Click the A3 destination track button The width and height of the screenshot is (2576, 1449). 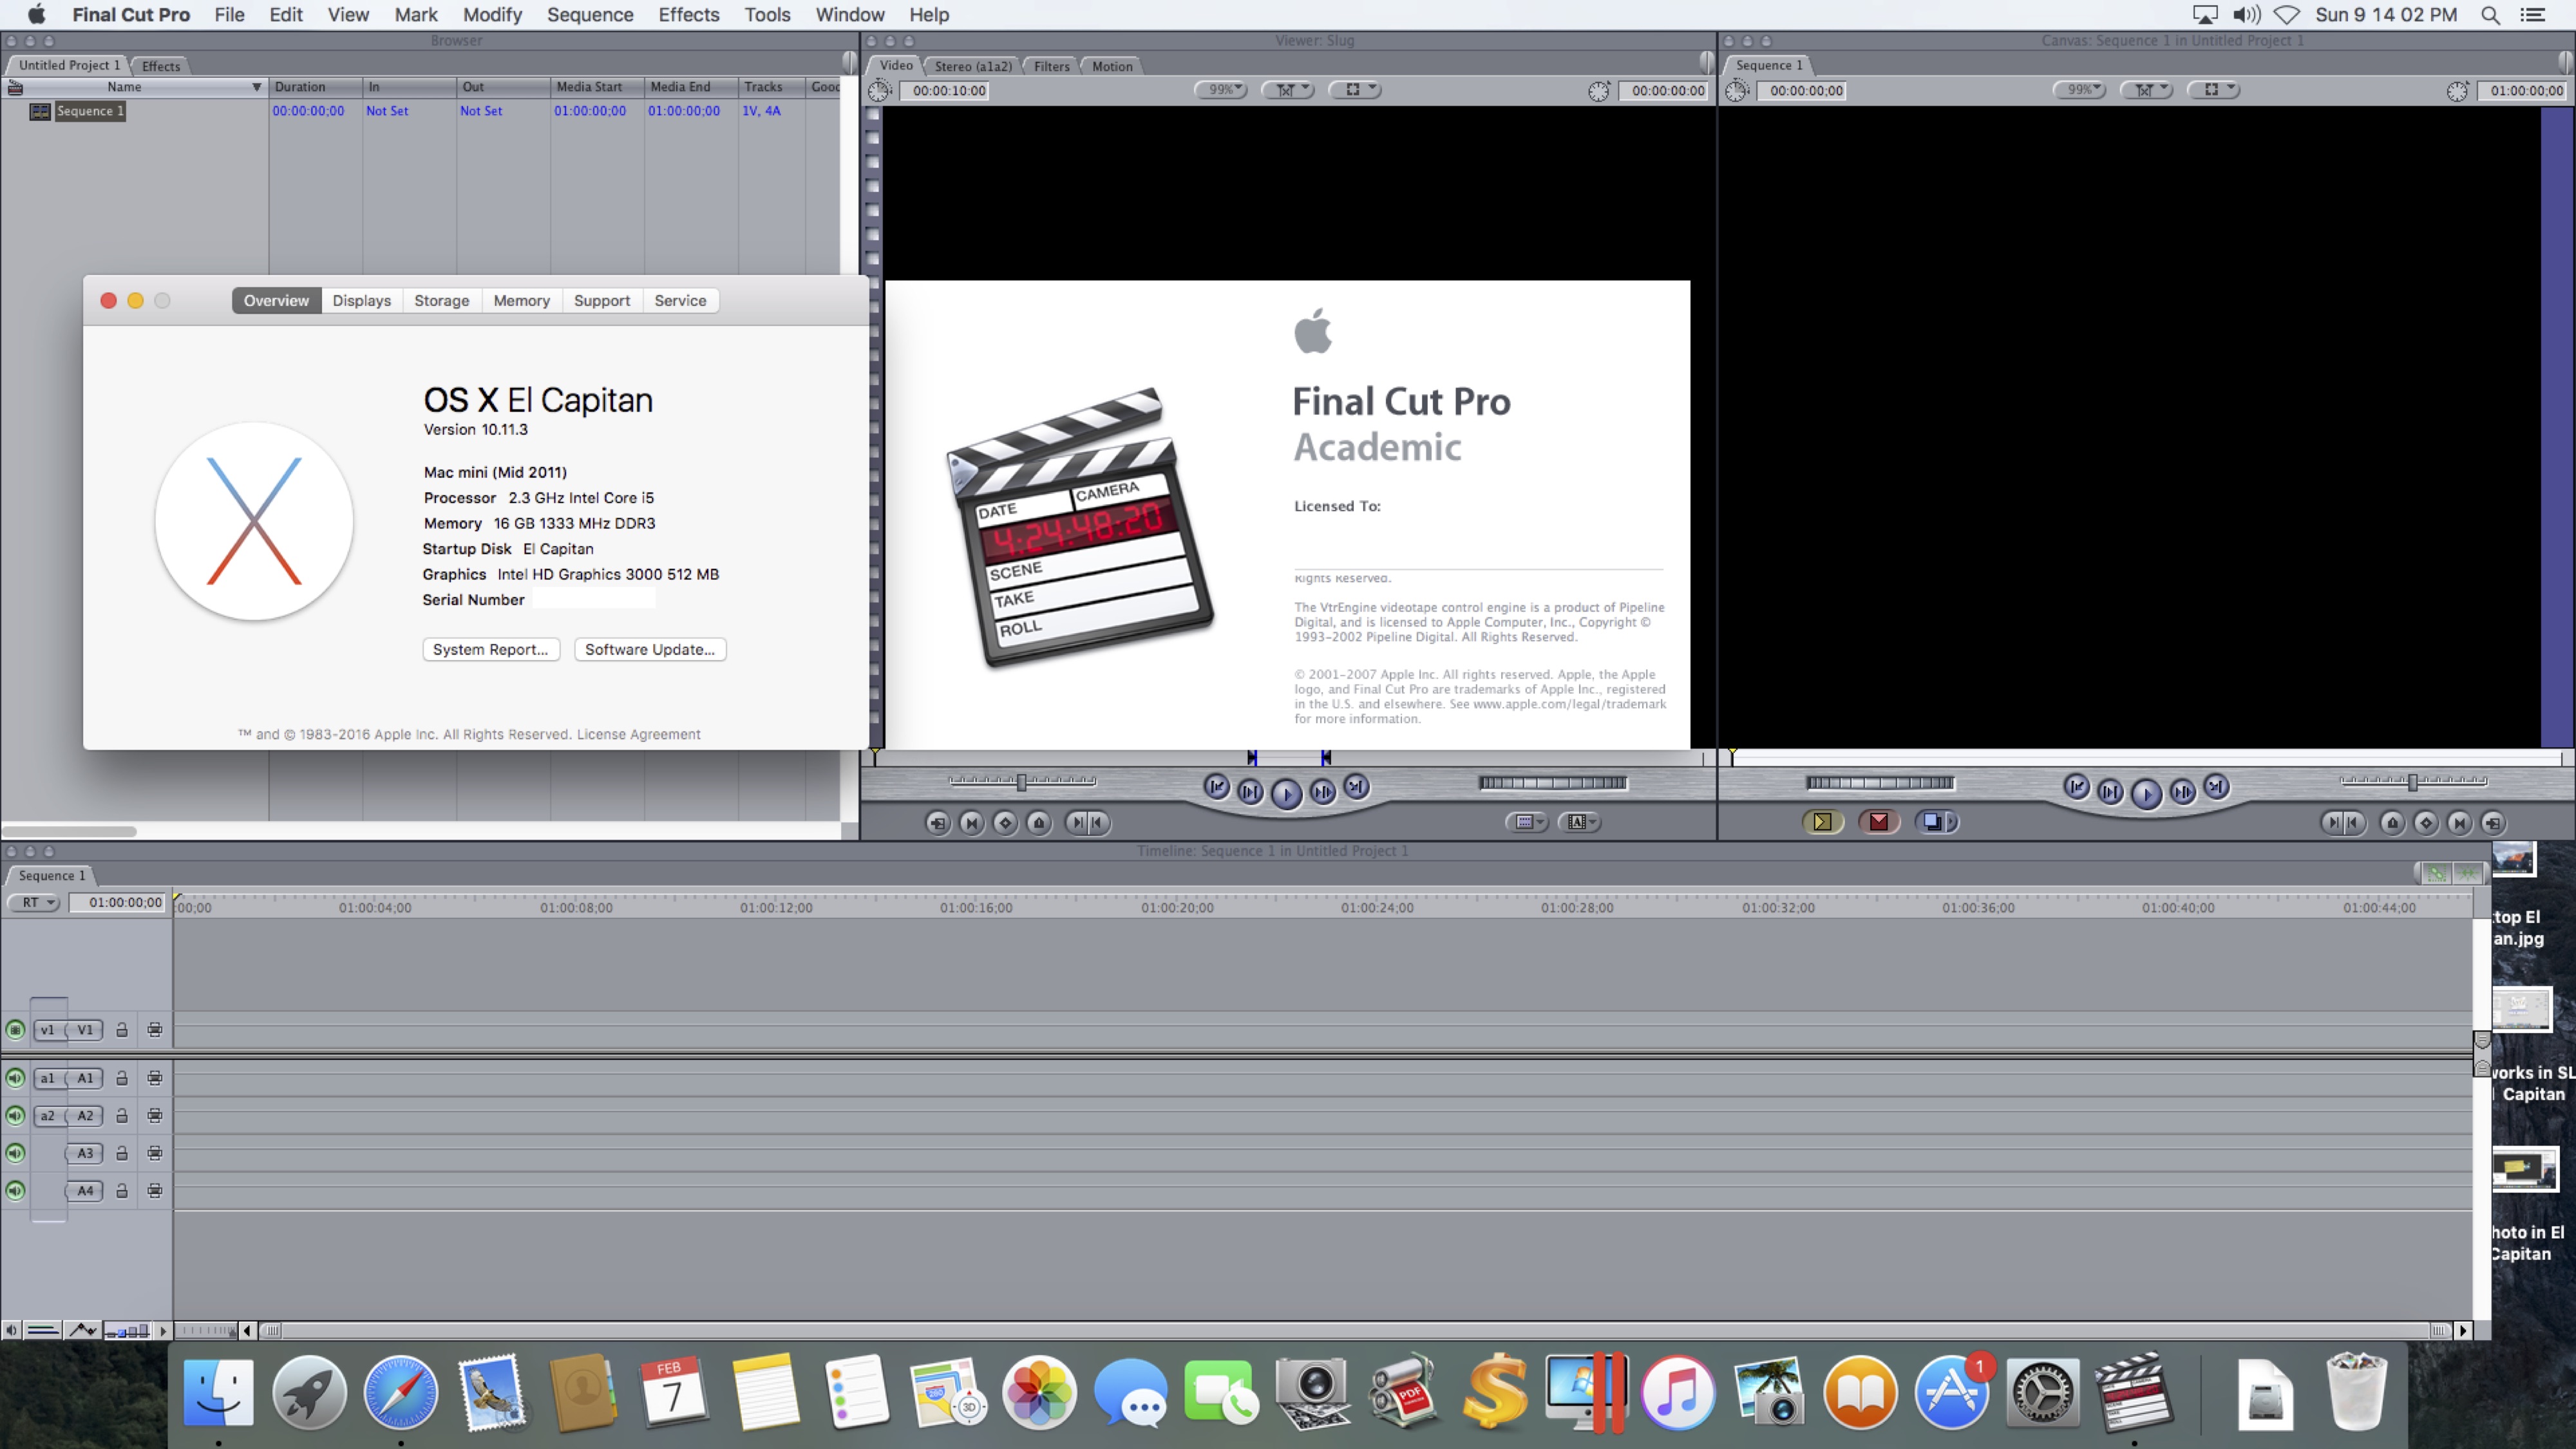85,1153
